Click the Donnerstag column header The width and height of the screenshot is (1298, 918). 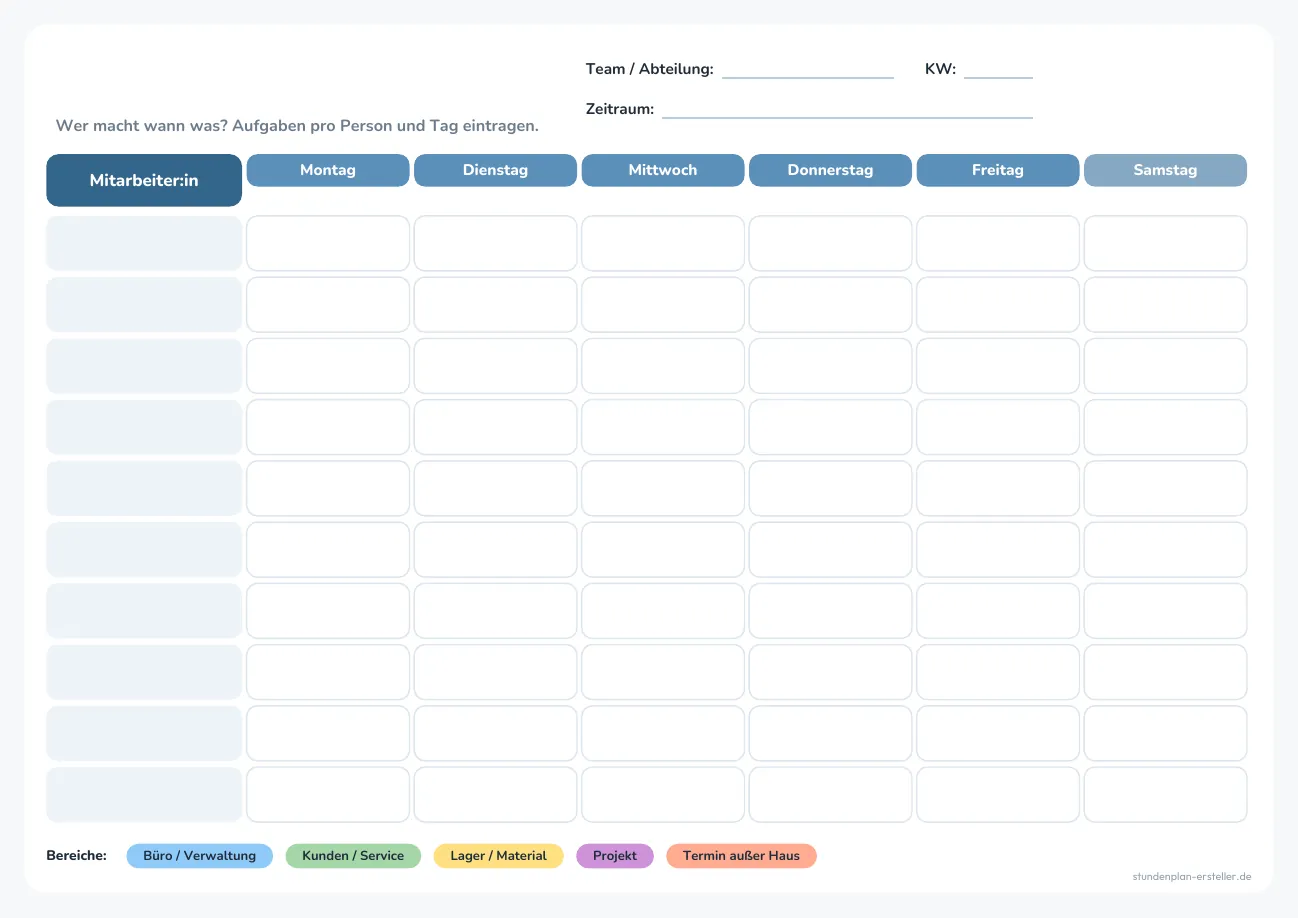click(830, 170)
